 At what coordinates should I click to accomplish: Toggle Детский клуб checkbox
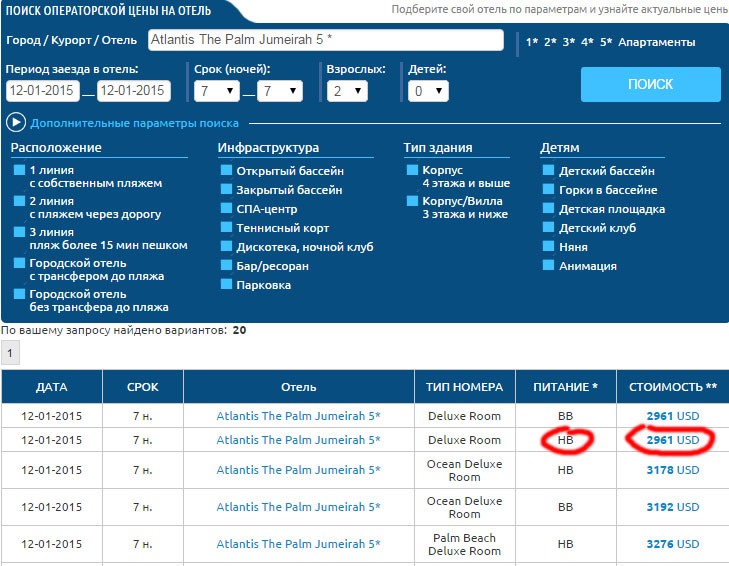click(x=549, y=227)
